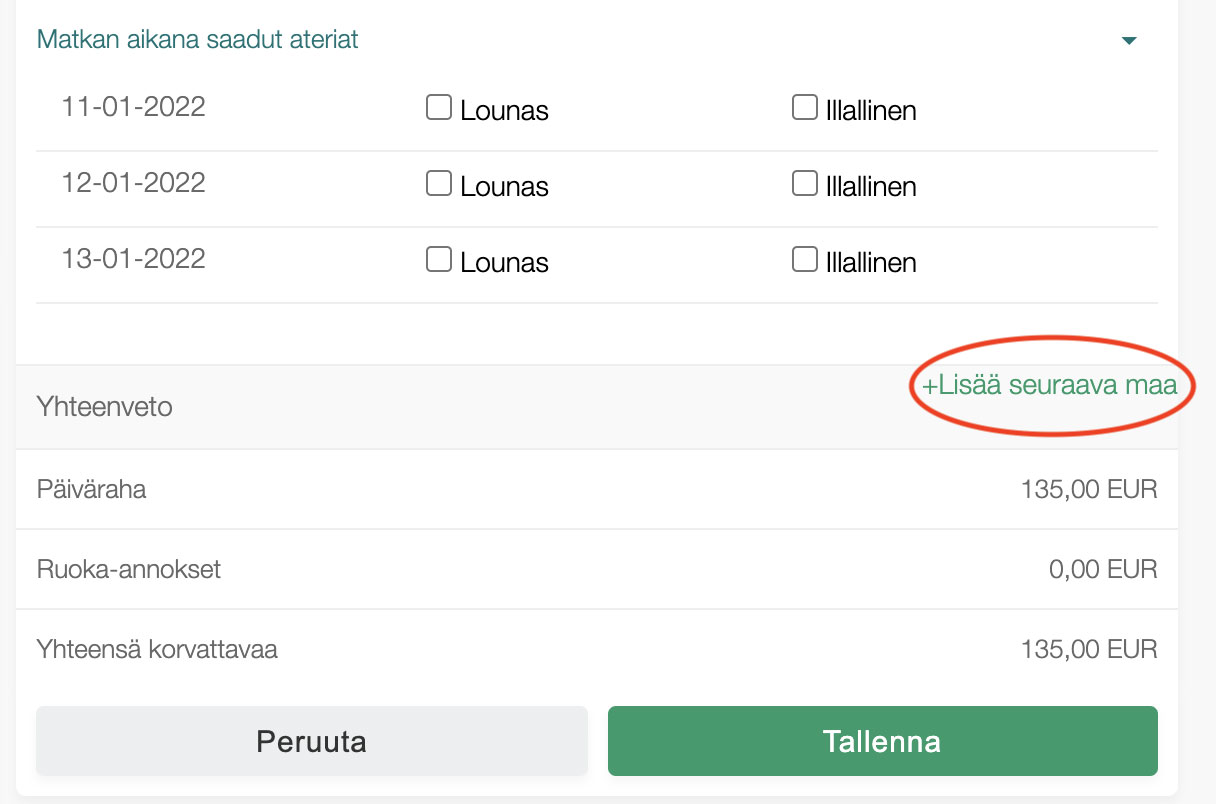Click the +Lisää seuraava maa link
This screenshot has height=804, width=1216.
[x=1049, y=385]
